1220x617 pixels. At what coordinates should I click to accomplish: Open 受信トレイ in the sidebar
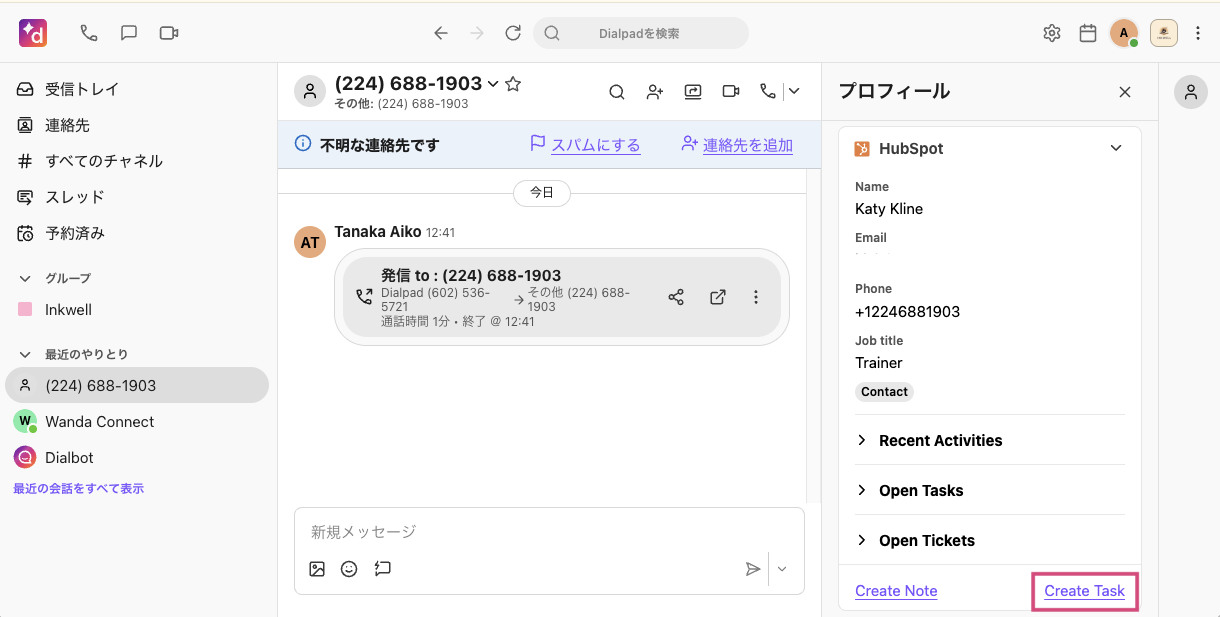[81, 89]
